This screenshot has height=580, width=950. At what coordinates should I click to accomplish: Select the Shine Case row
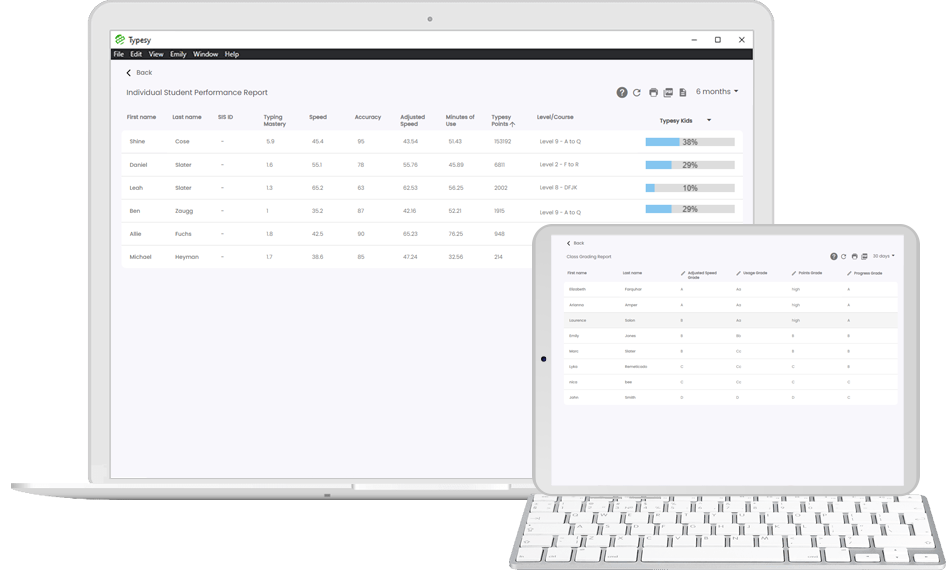[x=432, y=141]
